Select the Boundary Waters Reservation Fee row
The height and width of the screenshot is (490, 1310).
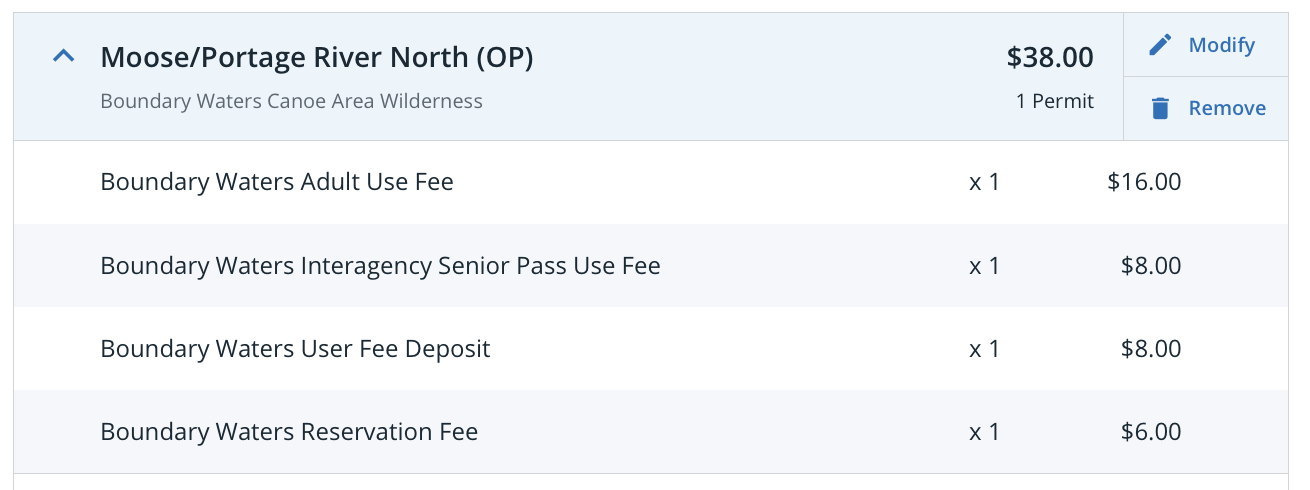point(650,432)
